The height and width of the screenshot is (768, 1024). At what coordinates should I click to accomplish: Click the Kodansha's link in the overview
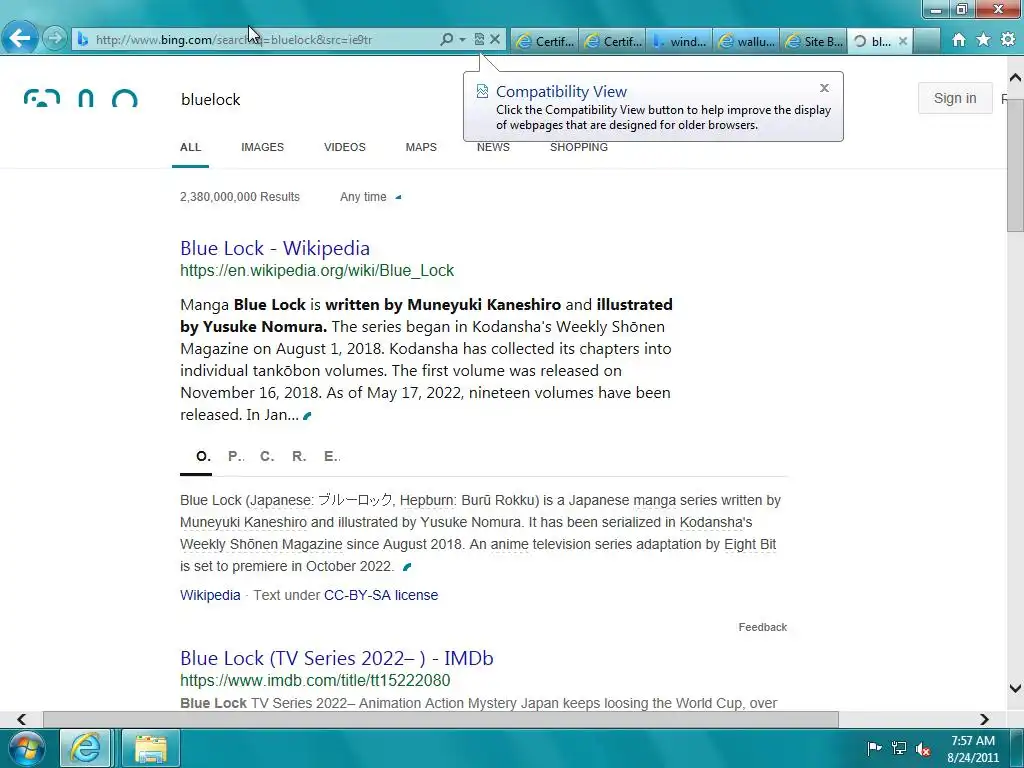[716, 522]
